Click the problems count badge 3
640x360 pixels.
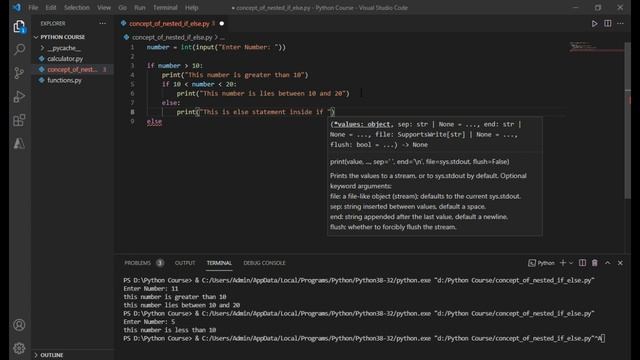tap(160, 263)
